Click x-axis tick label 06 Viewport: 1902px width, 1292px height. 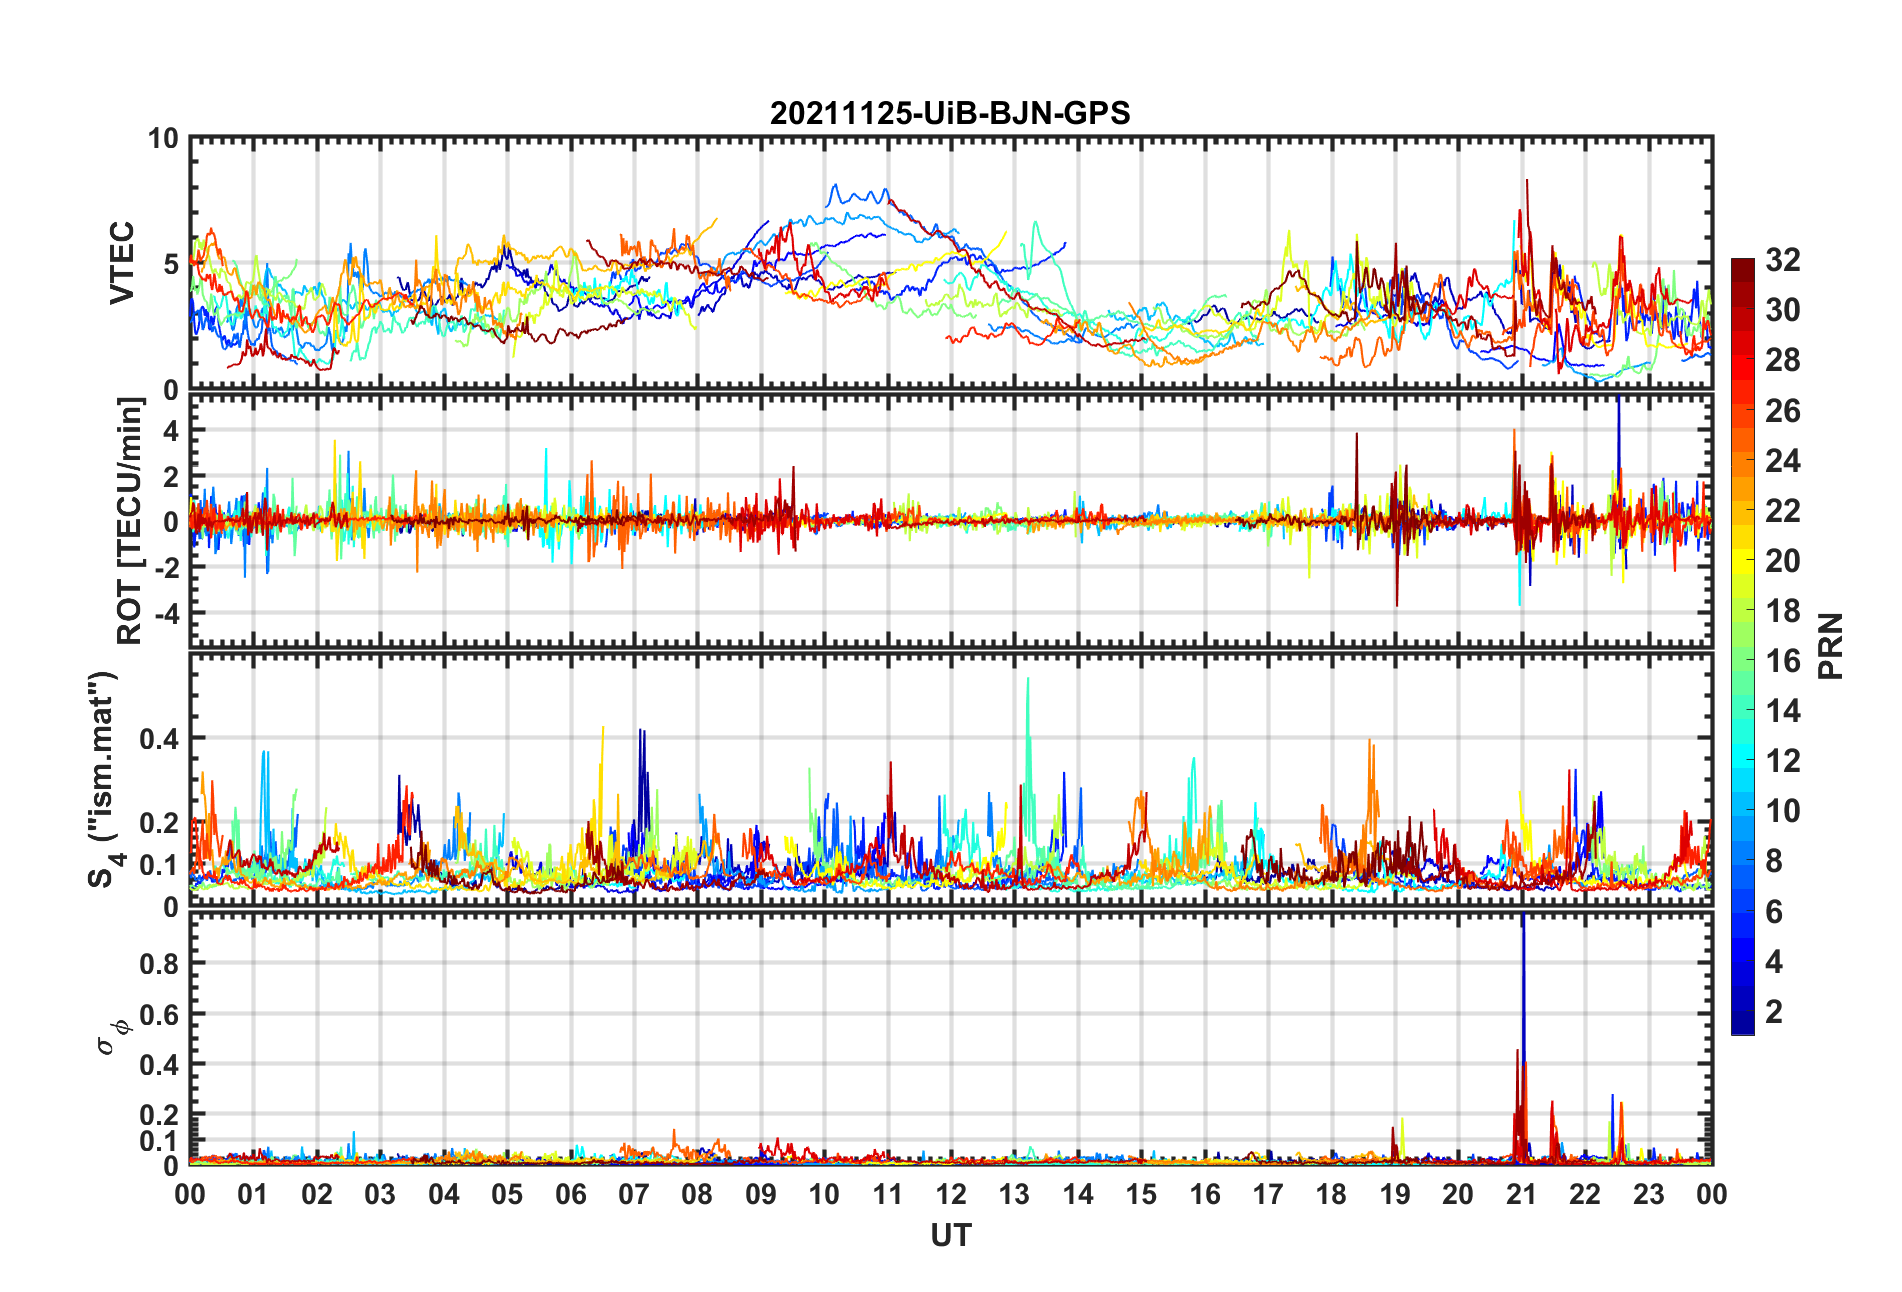pos(570,1195)
